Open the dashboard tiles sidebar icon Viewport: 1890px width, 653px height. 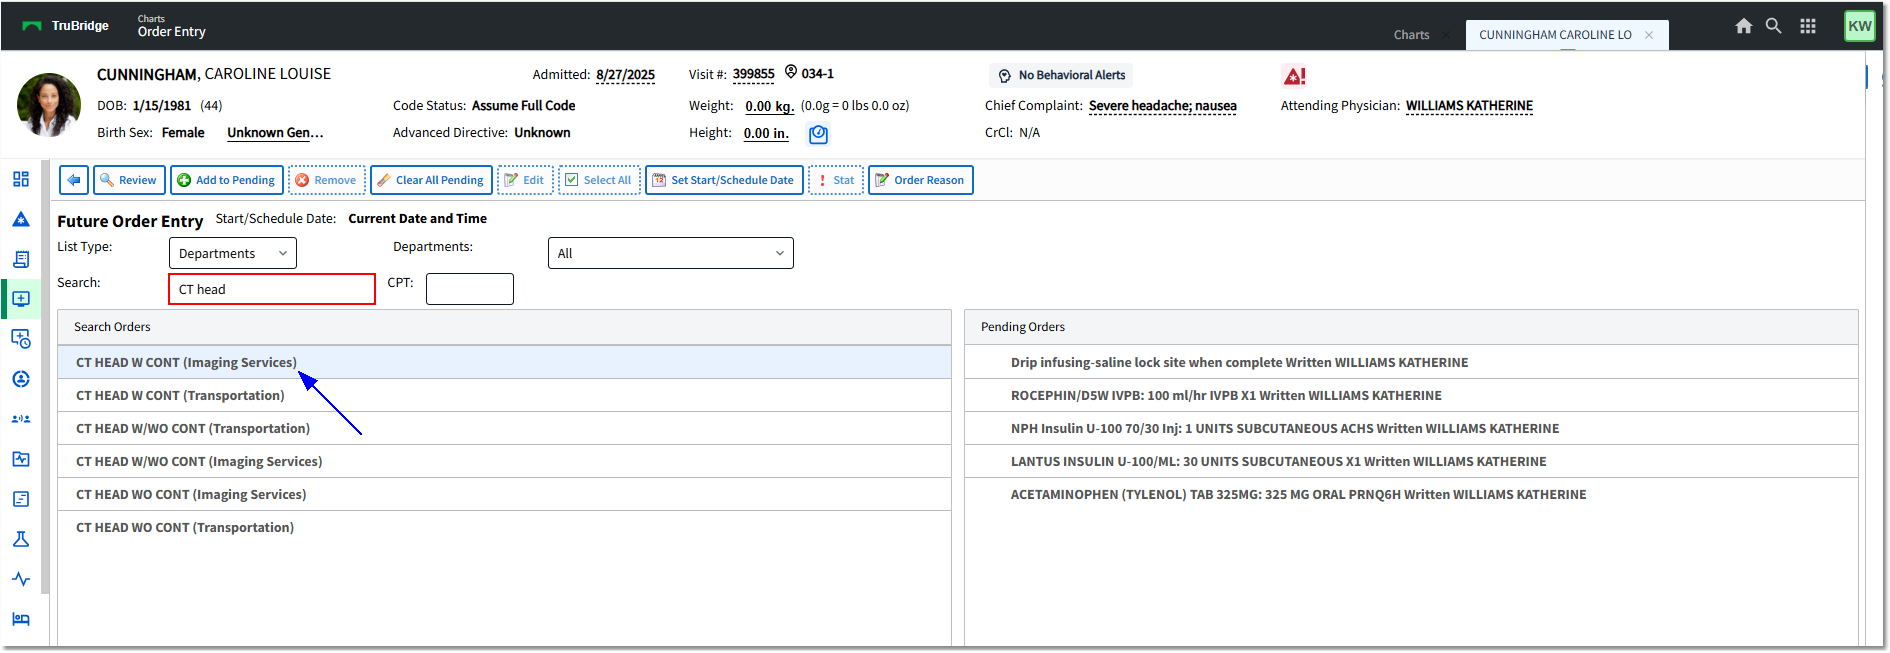[21, 179]
